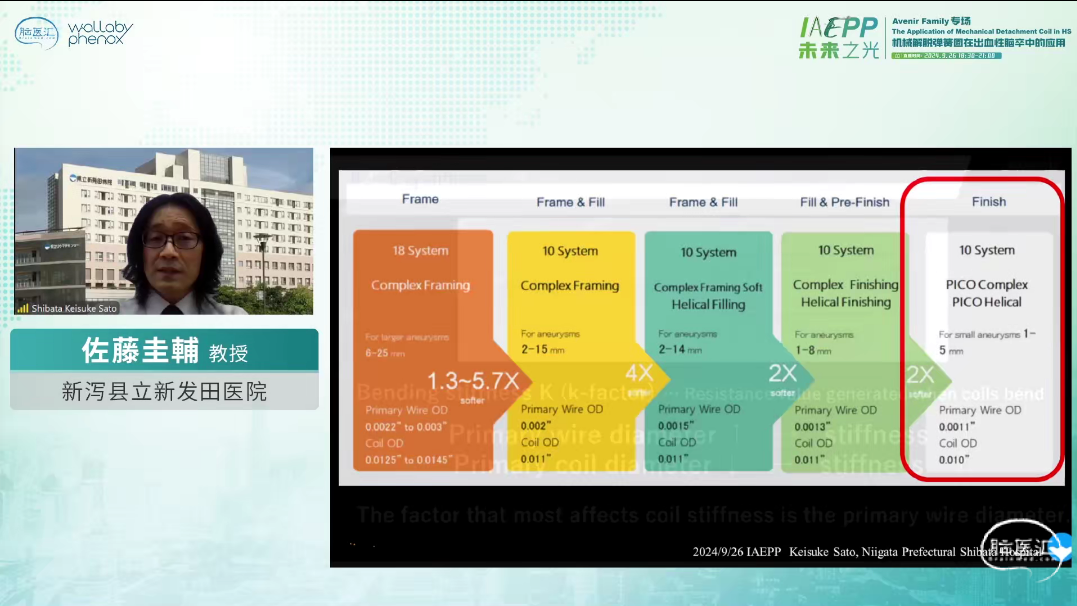Click 'The Application of Mechanical Detachment Coil in HS'
The height and width of the screenshot is (606, 1077).
click(981, 32)
